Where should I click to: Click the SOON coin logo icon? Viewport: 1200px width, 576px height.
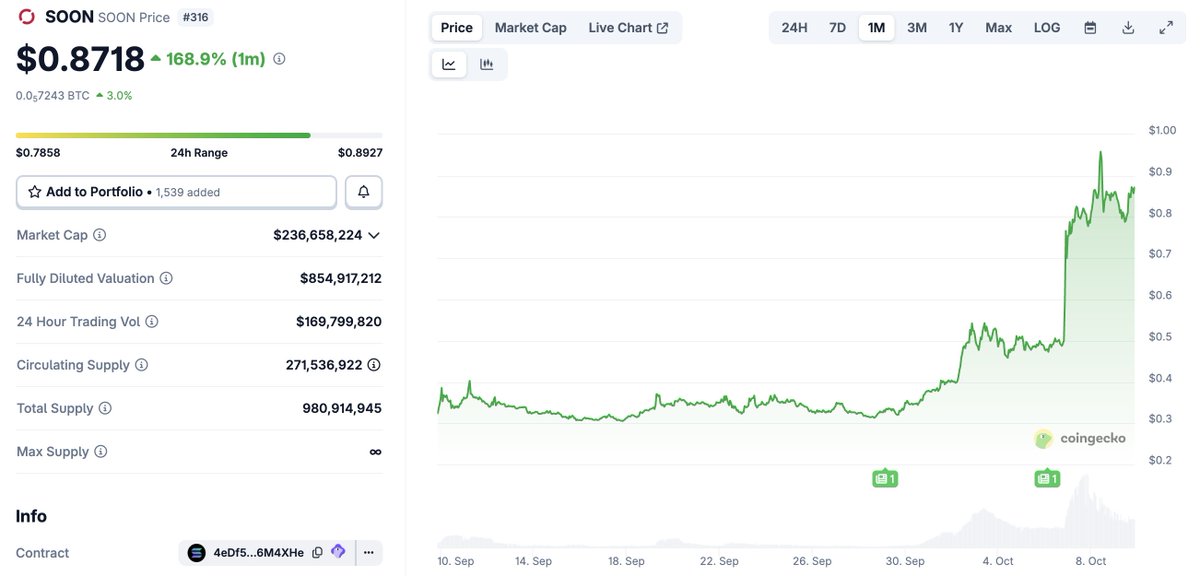point(27,17)
